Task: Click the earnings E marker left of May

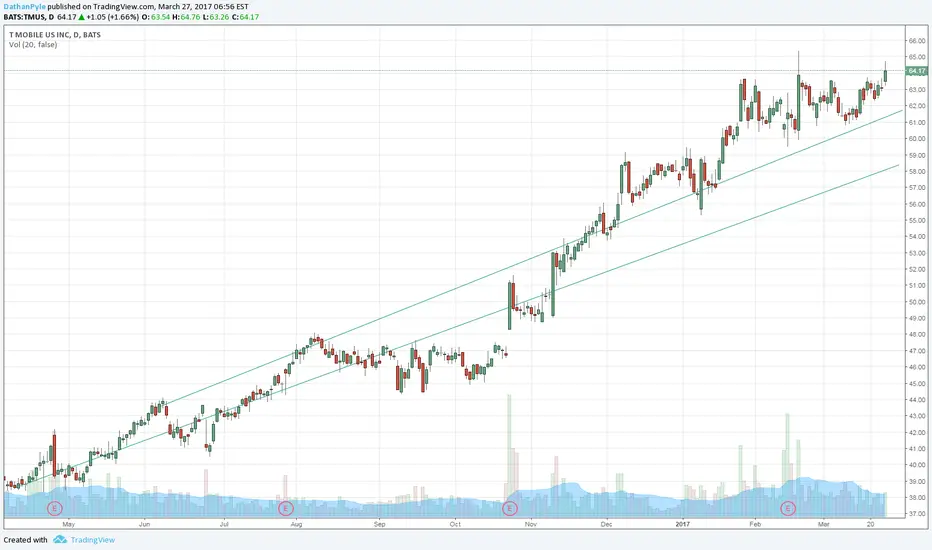Action: (x=55, y=508)
